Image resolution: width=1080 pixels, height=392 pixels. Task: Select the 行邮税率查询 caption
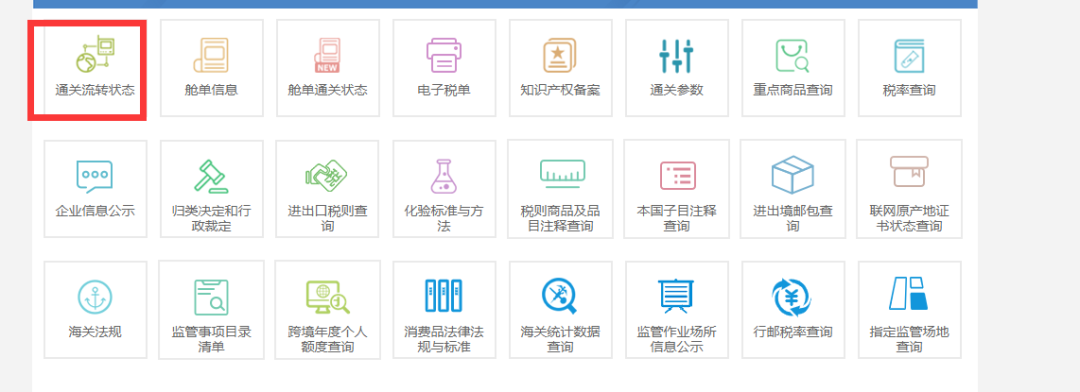coord(793,332)
